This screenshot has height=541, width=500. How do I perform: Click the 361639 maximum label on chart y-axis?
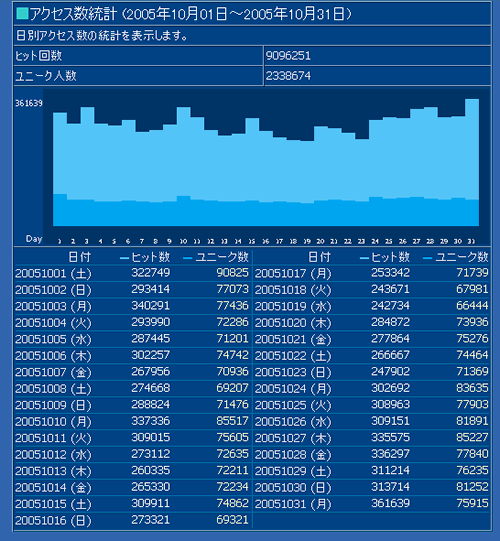coord(29,103)
